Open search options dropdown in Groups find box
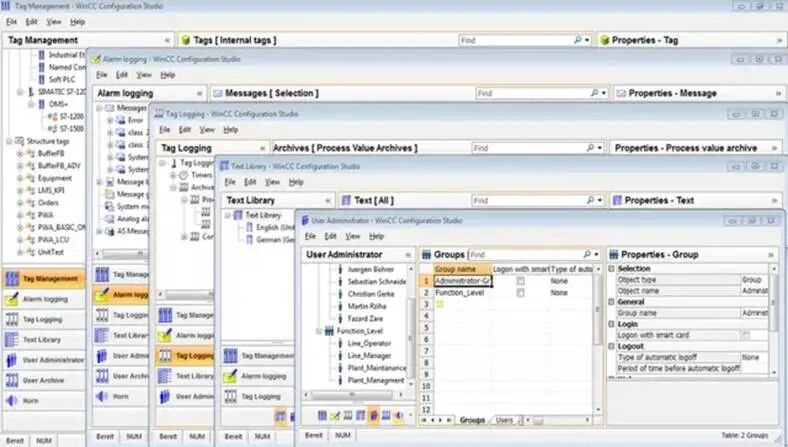The image size is (788, 447). 597,254
